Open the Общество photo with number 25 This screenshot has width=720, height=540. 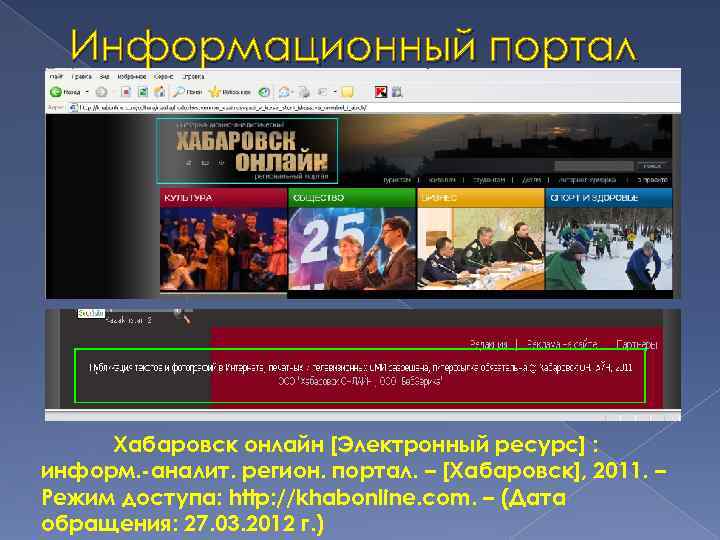click(352, 249)
